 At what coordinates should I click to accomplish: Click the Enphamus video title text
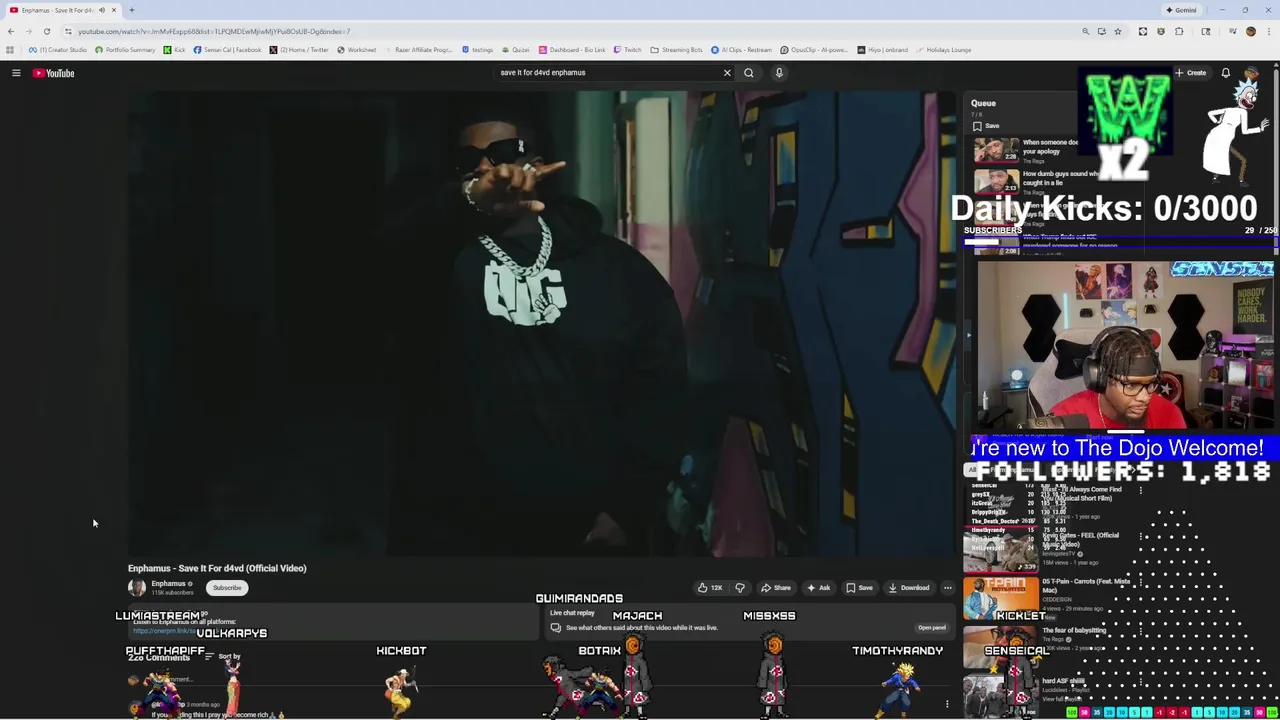tap(217, 568)
